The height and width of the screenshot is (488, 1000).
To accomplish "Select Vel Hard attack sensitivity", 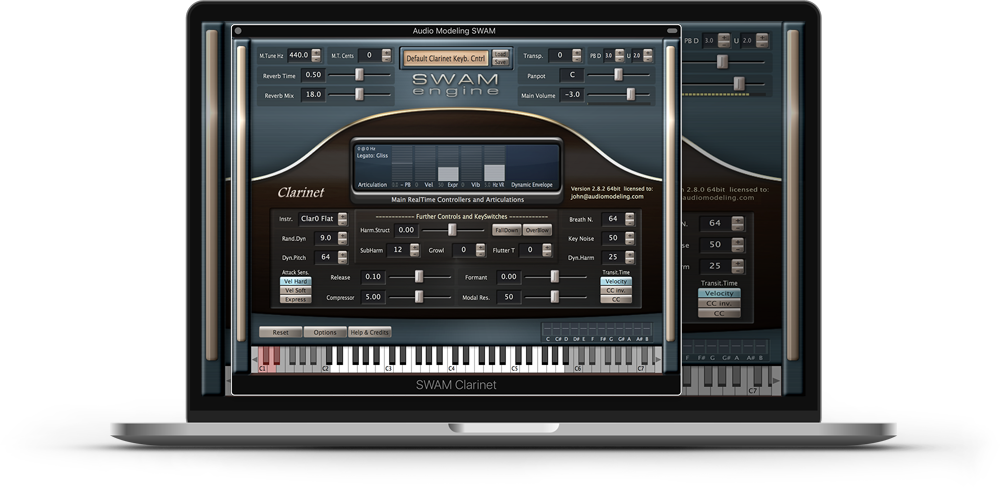I will pos(295,281).
